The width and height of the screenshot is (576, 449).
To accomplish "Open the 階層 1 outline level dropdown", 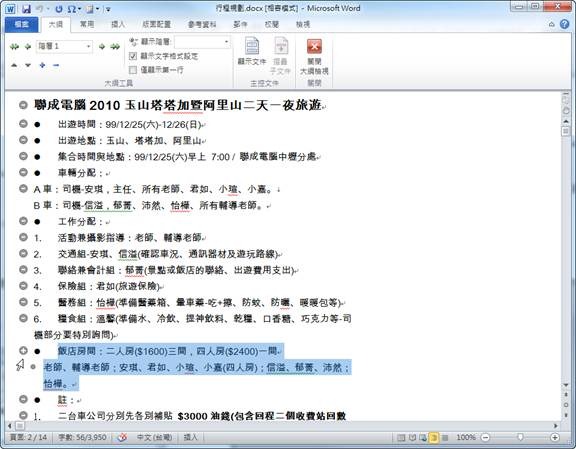I will [x=89, y=47].
